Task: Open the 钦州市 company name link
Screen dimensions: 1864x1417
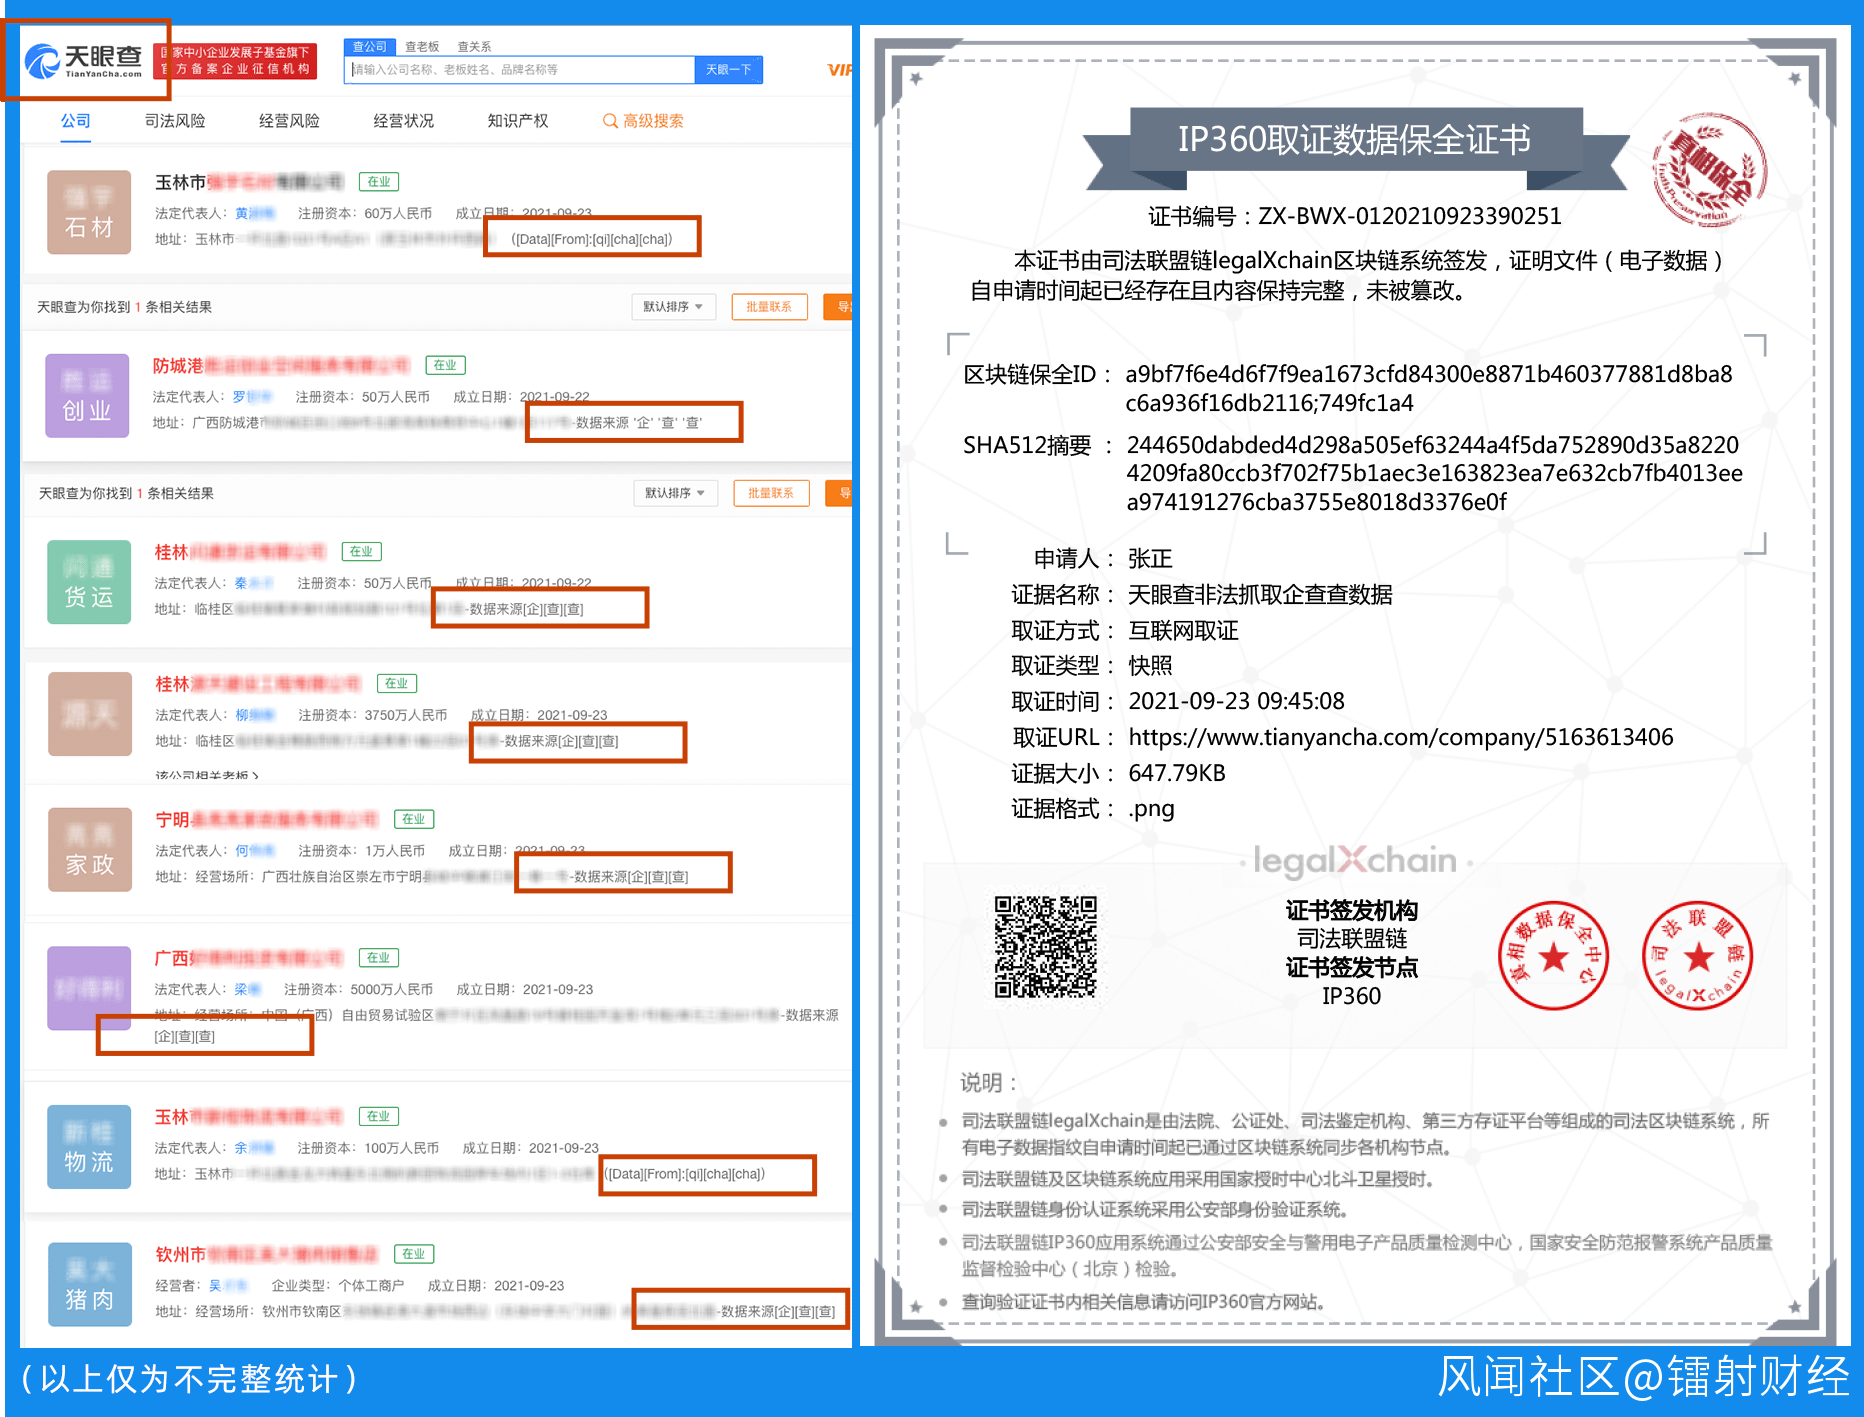Action: 267,1254
